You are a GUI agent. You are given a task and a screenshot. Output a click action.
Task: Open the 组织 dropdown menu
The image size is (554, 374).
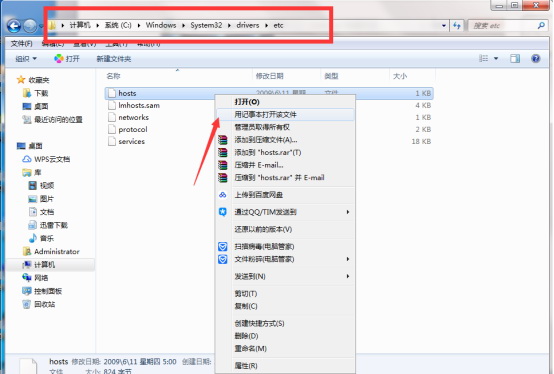[x=26, y=59]
